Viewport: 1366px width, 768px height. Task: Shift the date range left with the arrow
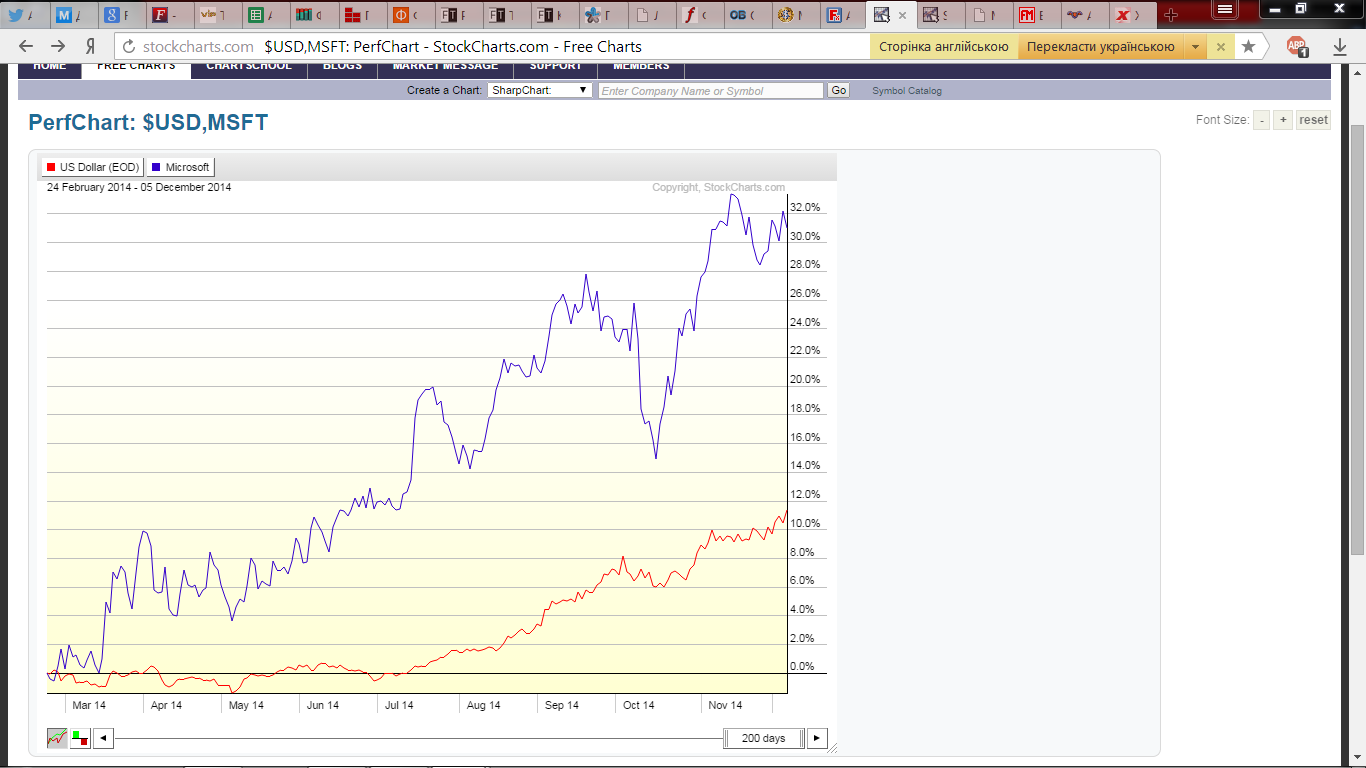coord(104,738)
